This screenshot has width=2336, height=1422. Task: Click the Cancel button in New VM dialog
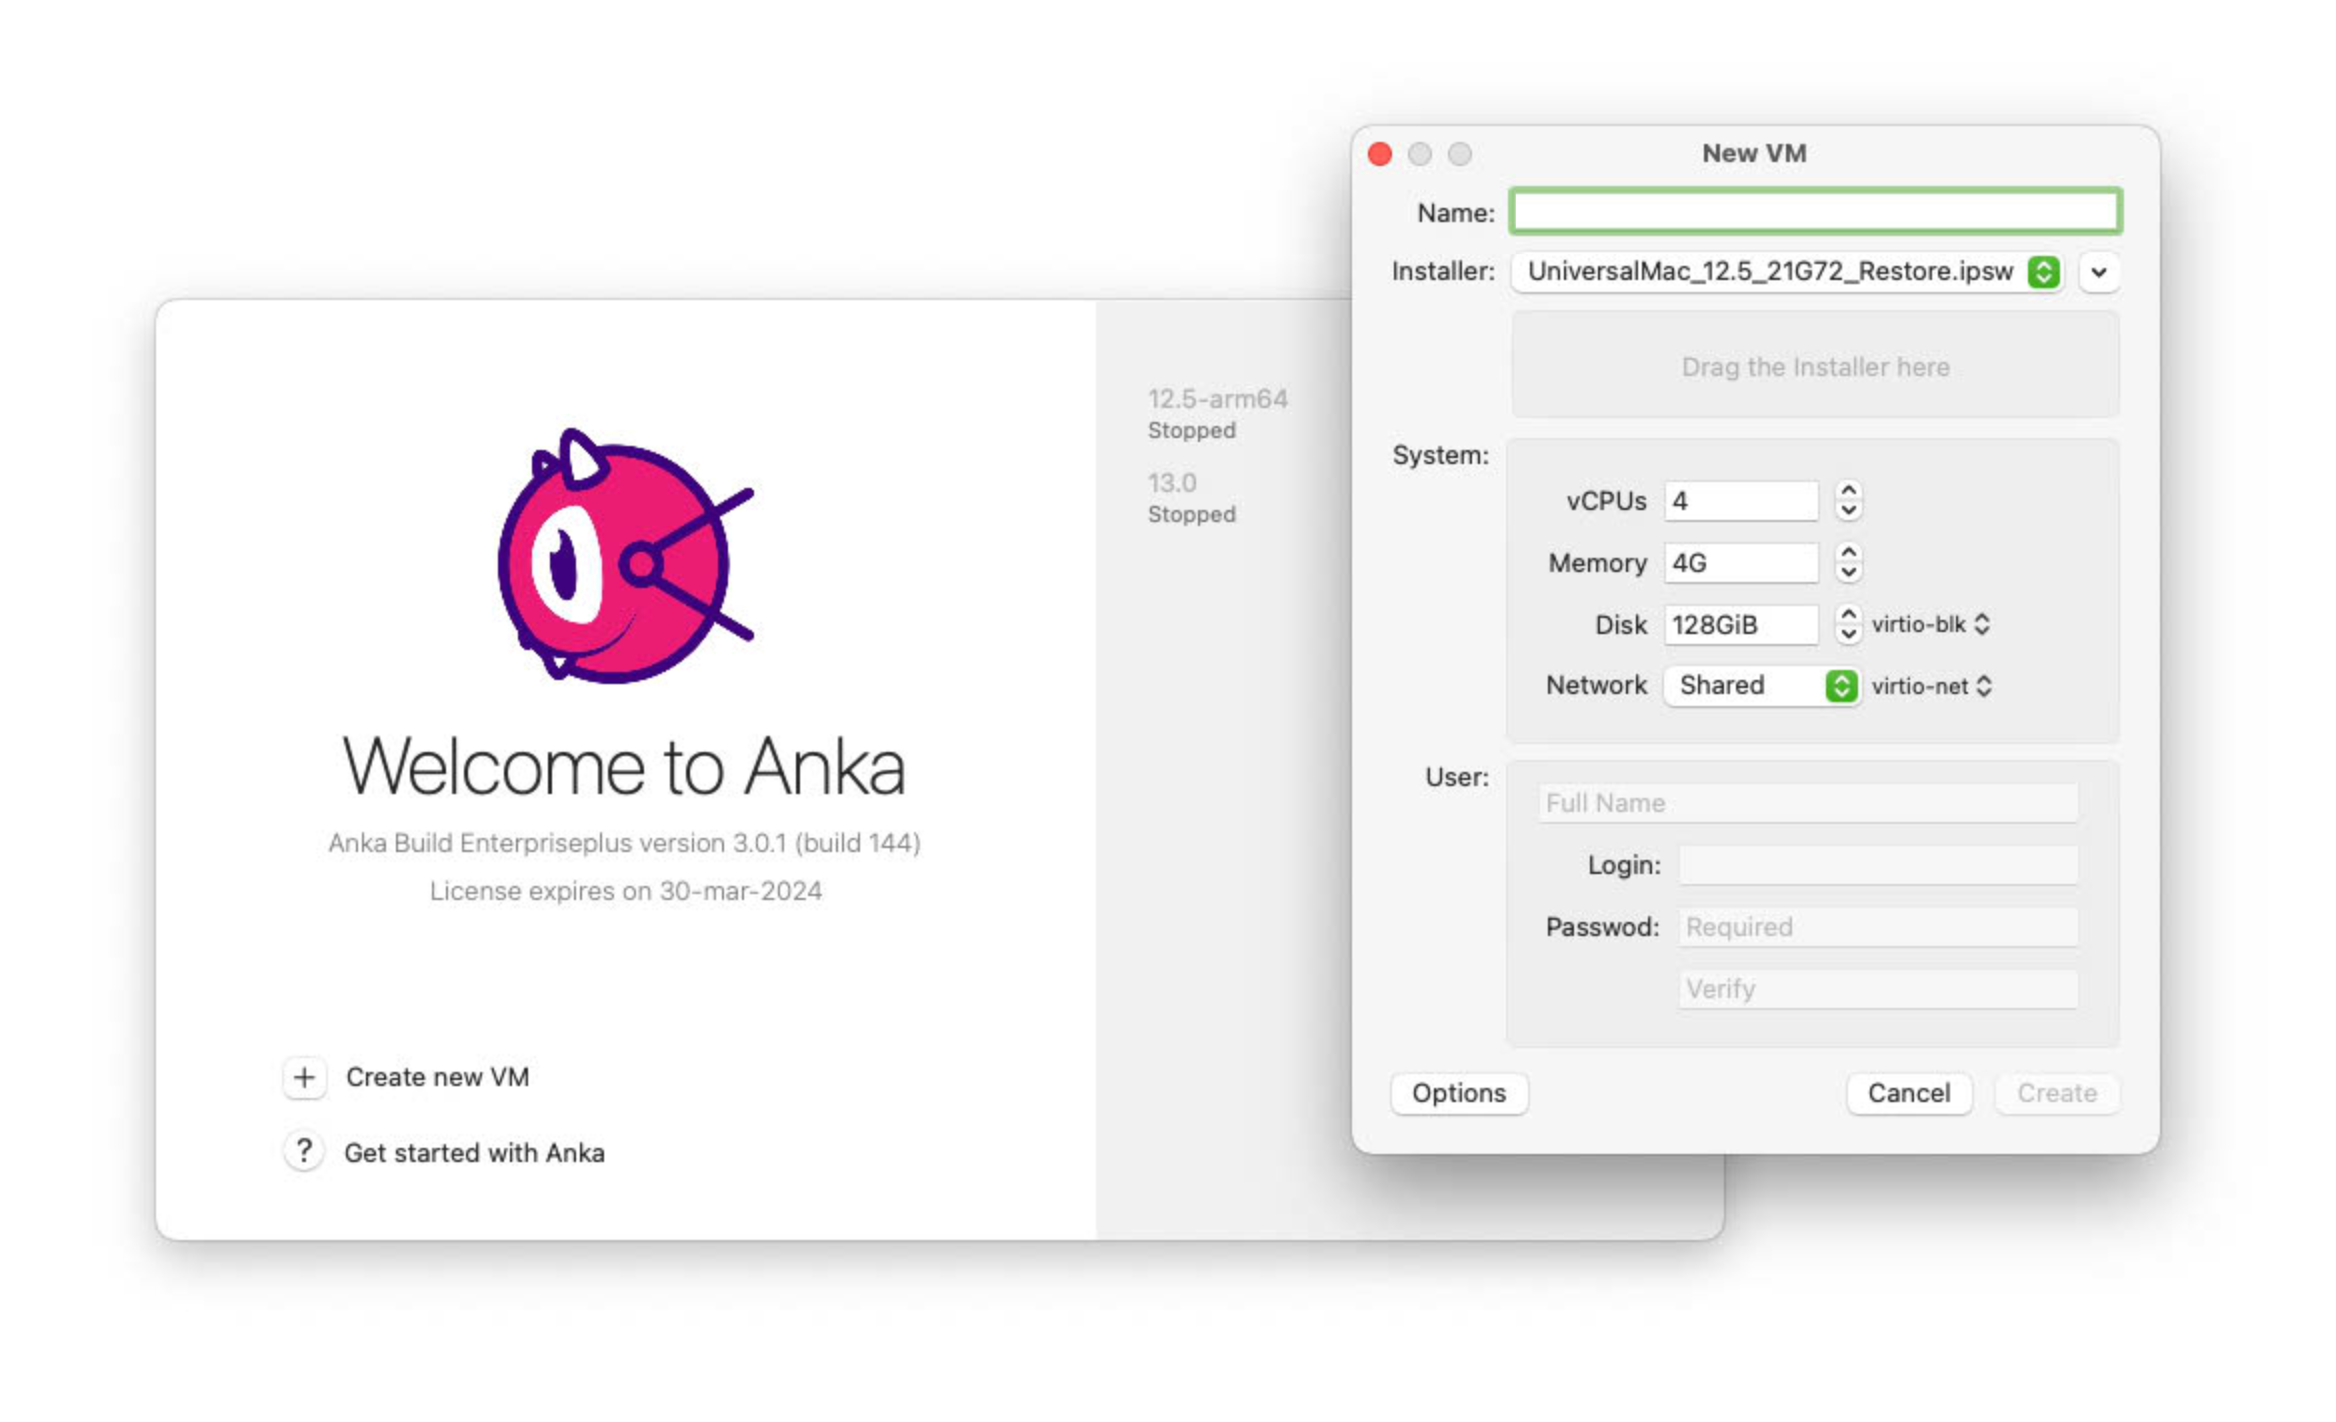(x=1909, y=1093)
